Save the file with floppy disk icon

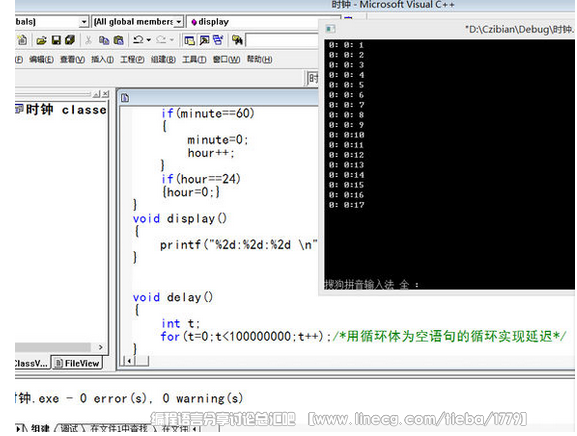click(56, 40)
